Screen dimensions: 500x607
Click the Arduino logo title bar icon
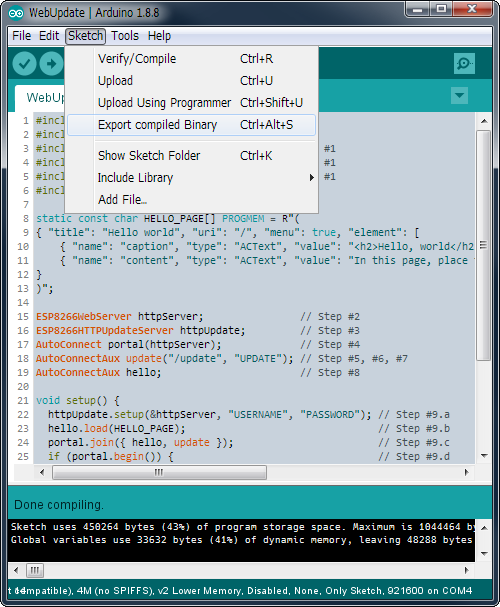[x=16, y=14]
